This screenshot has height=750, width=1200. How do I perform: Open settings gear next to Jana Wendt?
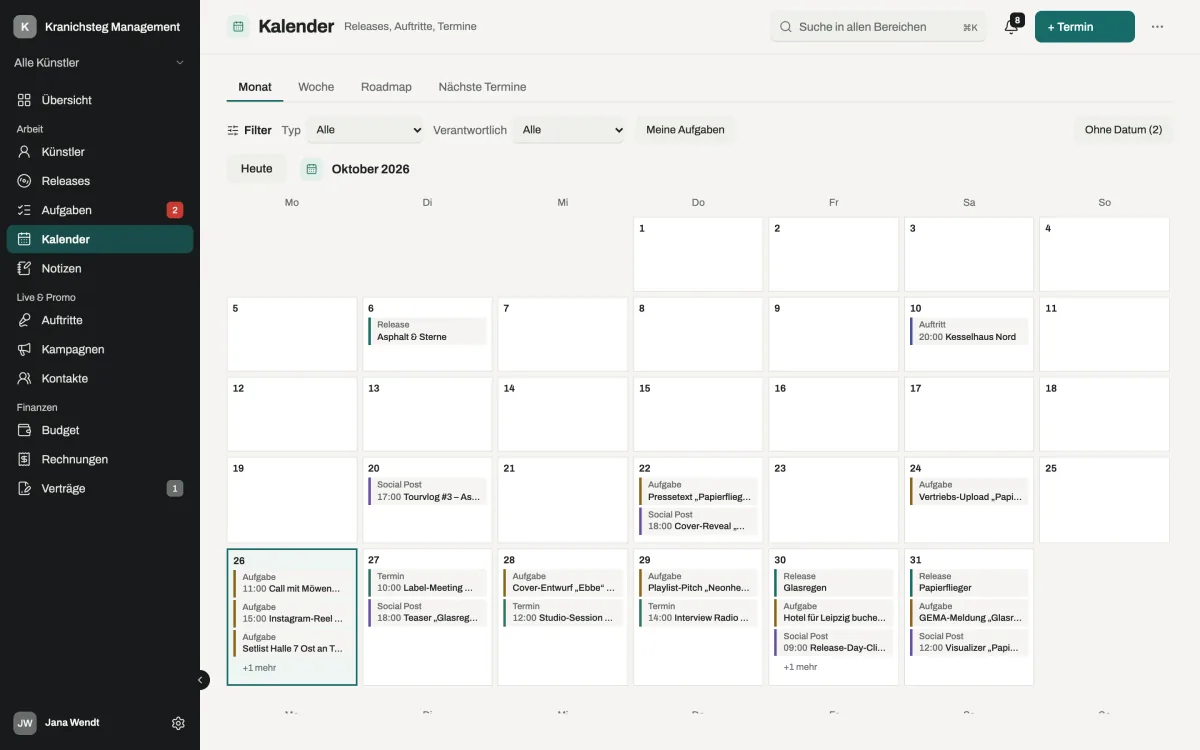(178, 723)
